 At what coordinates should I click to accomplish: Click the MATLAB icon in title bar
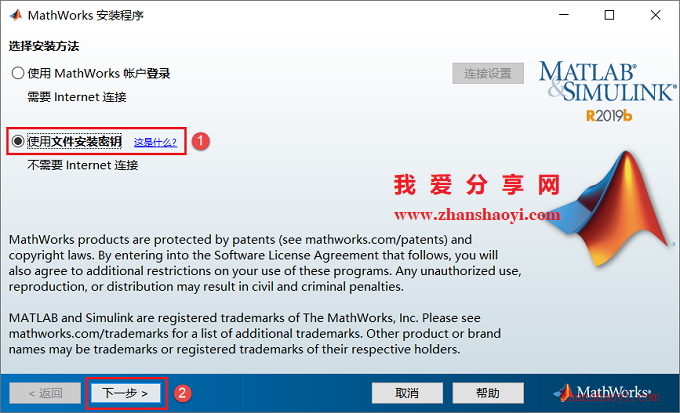16,15
